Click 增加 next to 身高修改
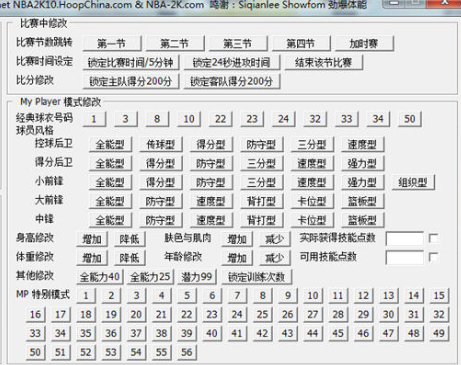Viewport: 461px width, 365px height. [92, 239]
